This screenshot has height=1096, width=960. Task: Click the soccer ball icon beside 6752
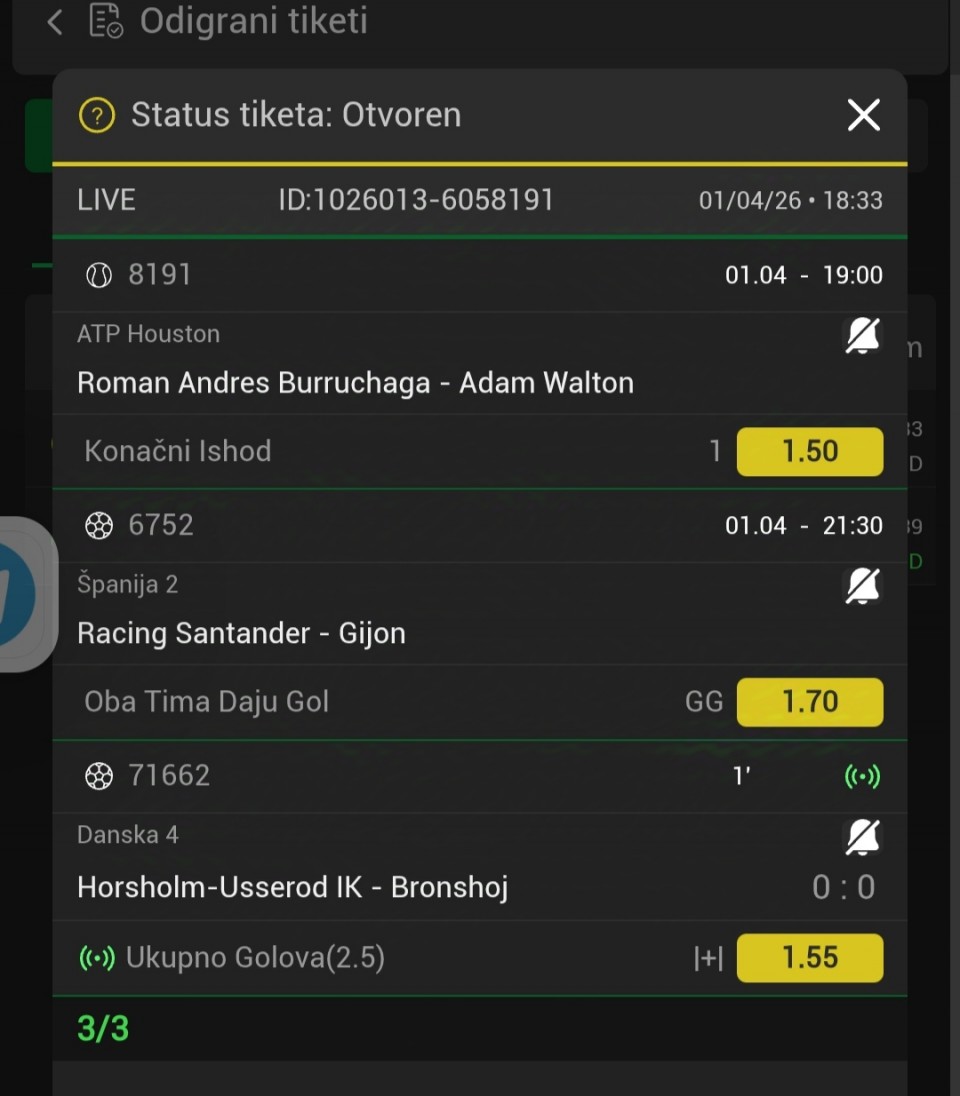tap(99, 526)
